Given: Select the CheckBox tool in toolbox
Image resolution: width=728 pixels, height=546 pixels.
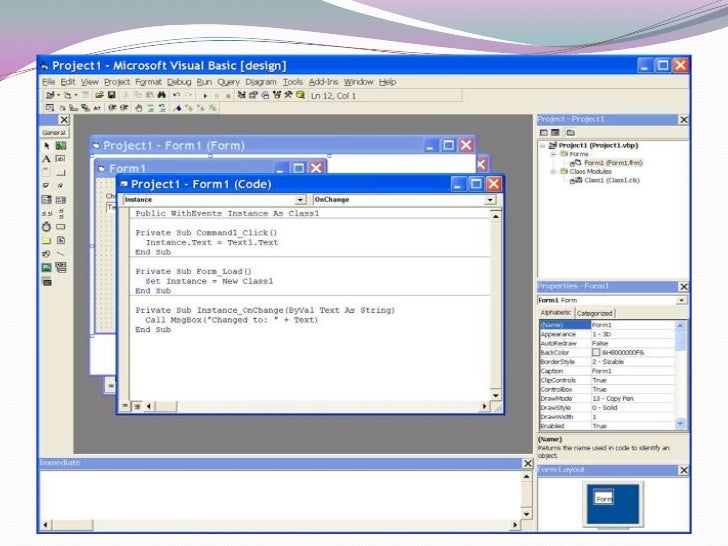Looking at the screenshot, I should [46, 186].
